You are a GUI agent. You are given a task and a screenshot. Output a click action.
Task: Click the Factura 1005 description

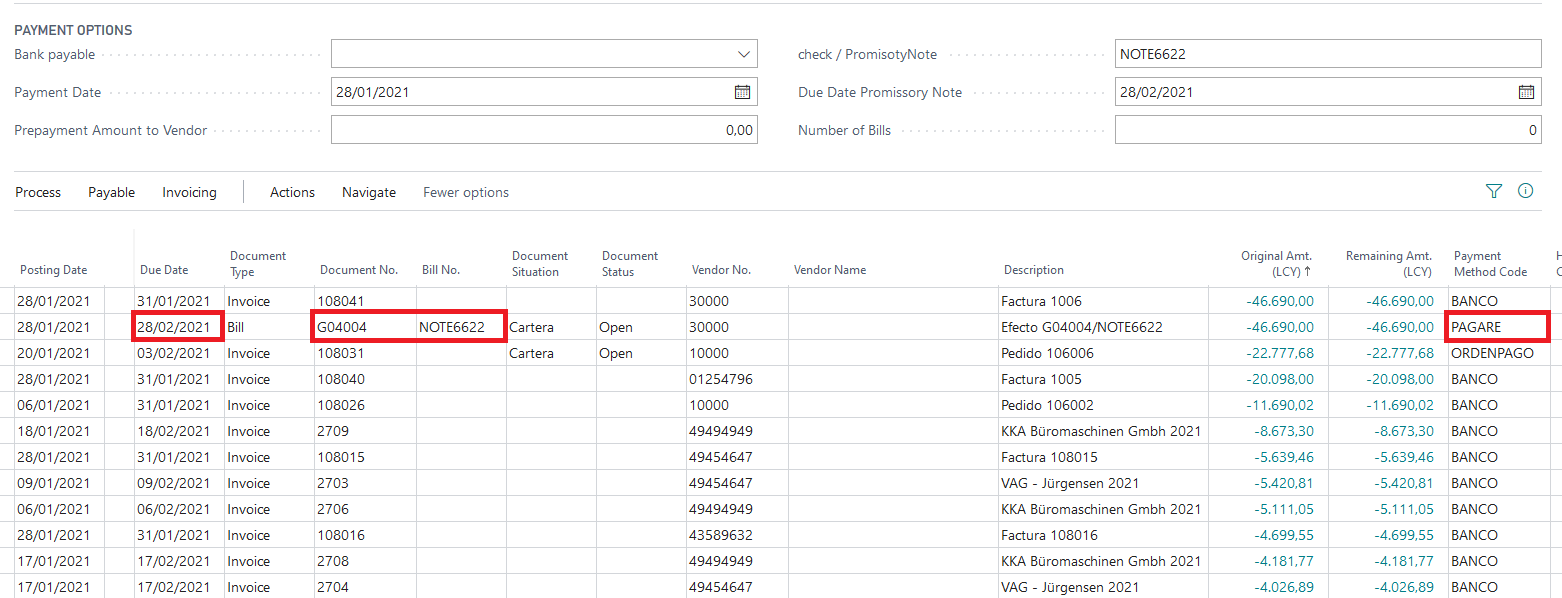coord(1041,379)
